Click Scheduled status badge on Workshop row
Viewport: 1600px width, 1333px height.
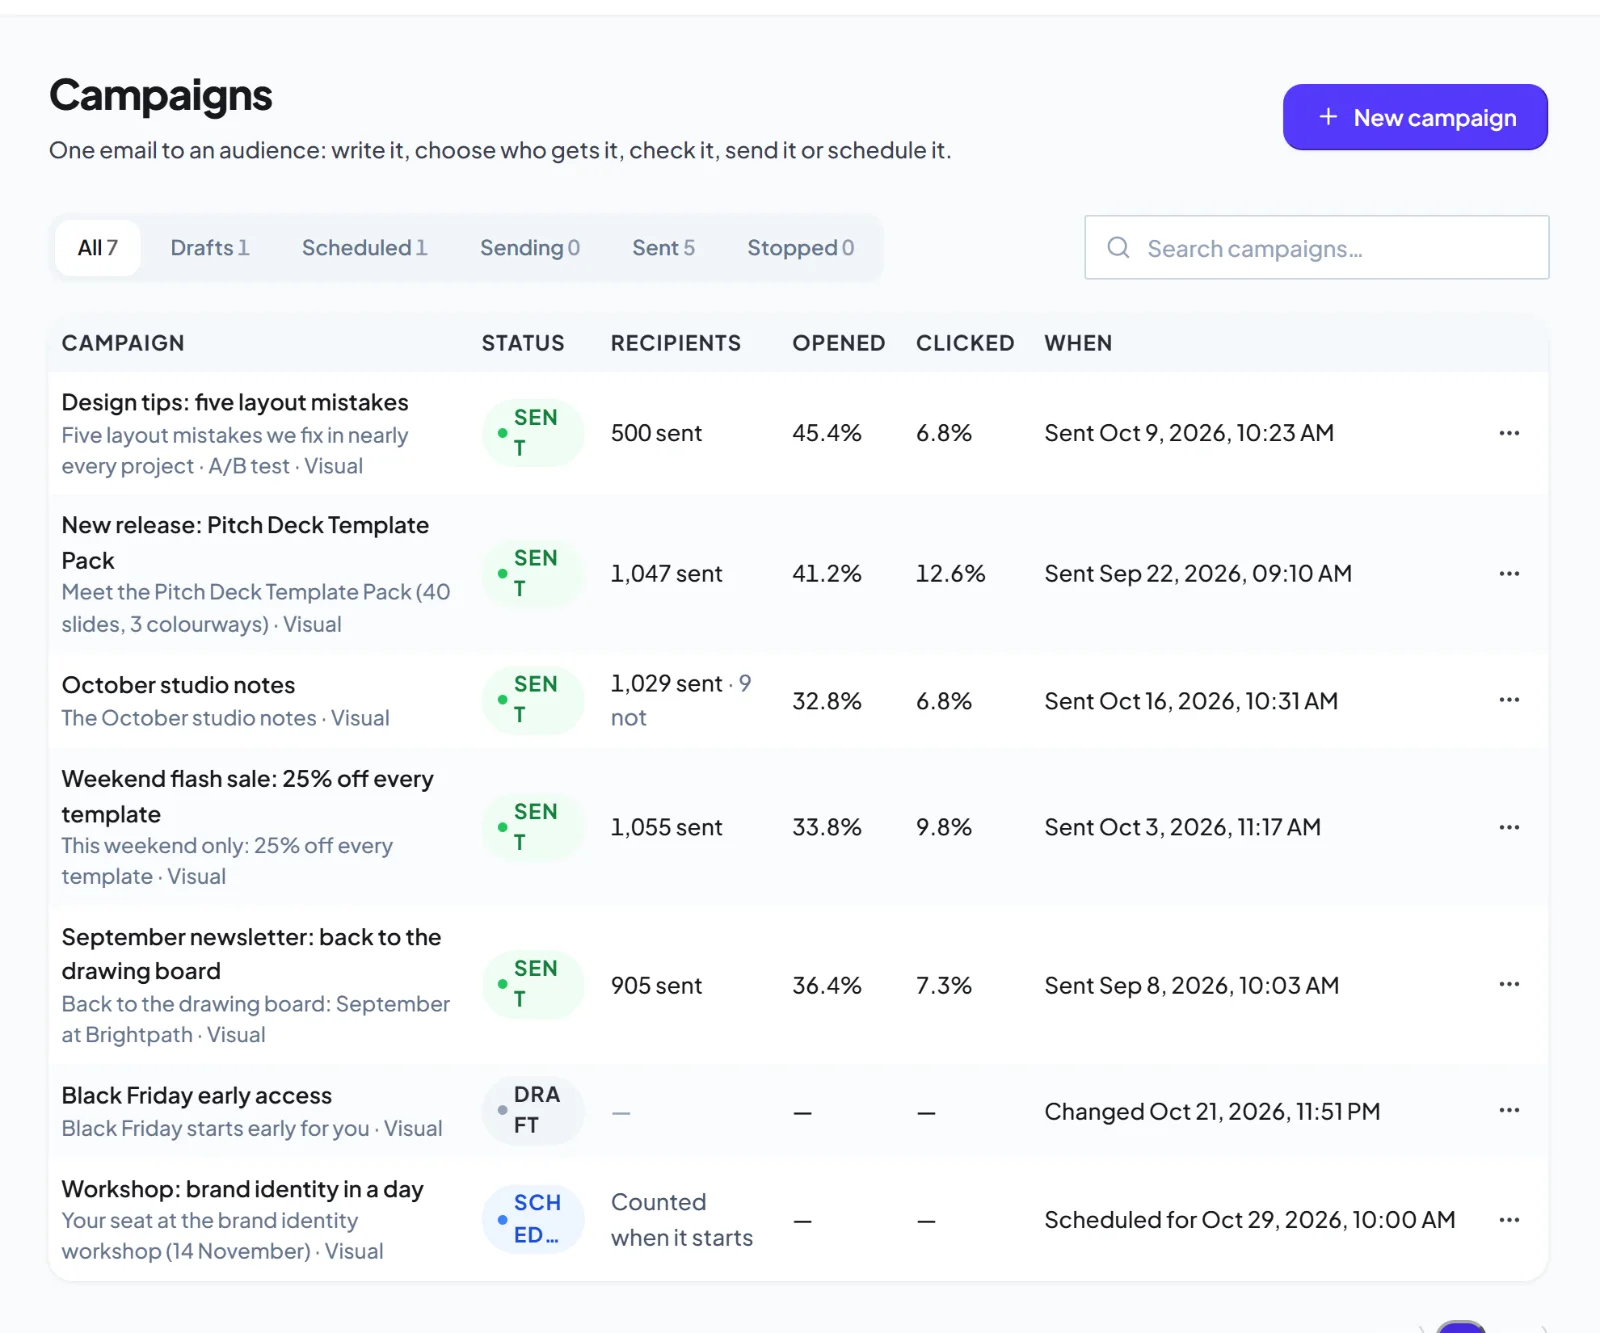(x=532, y=1219)
